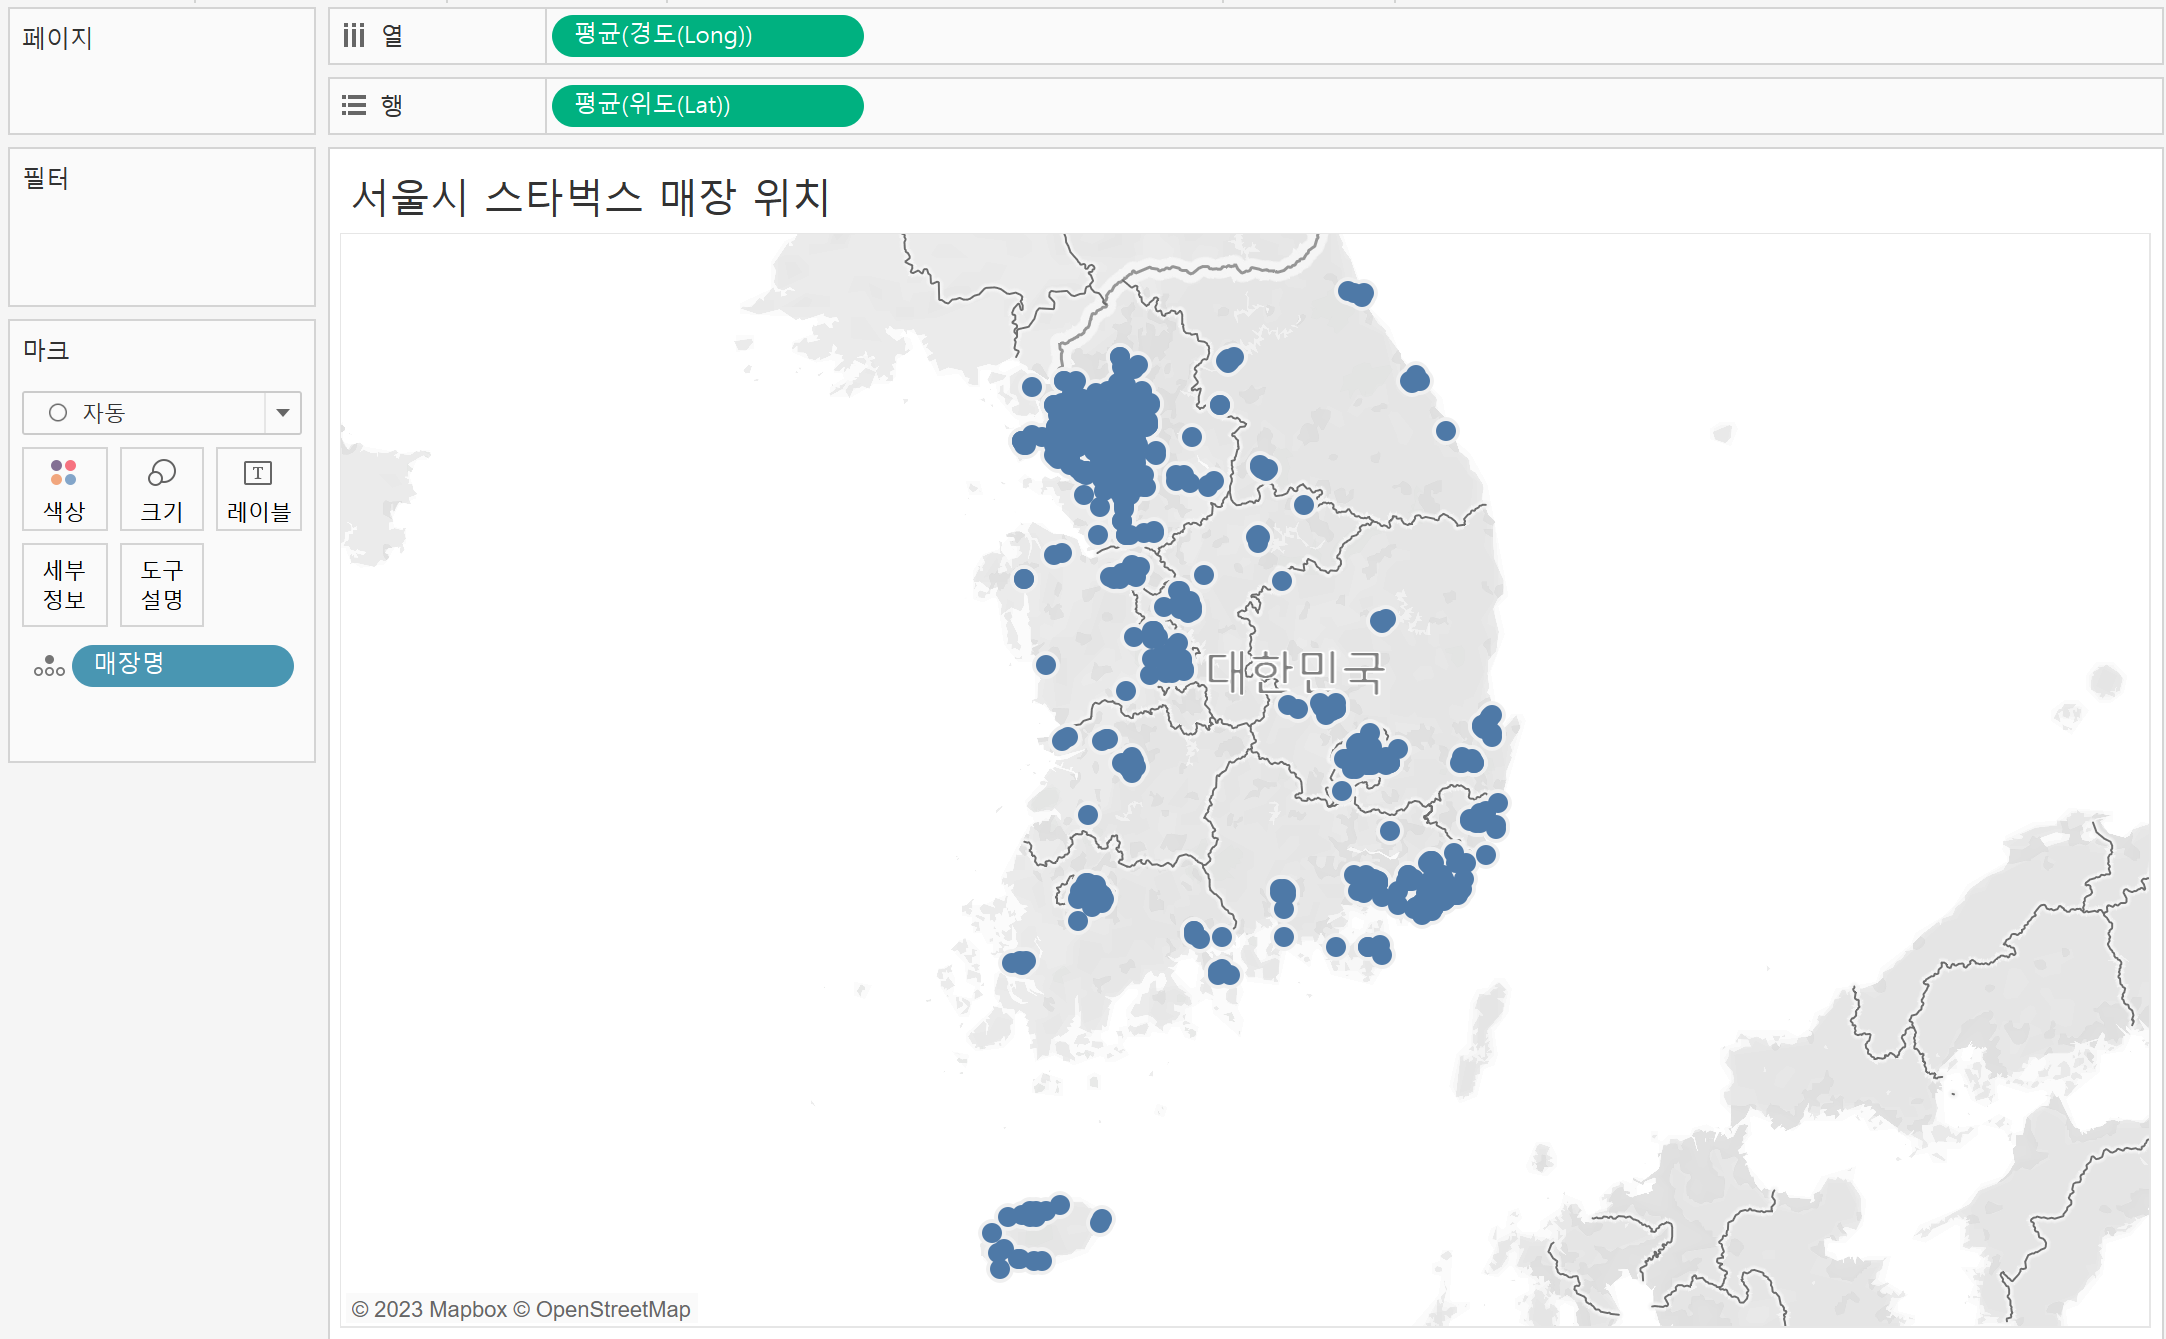The image size is (2166, 1339).
Task: Select the 매장명 pill in Marks card
Action: coord(183,665)
